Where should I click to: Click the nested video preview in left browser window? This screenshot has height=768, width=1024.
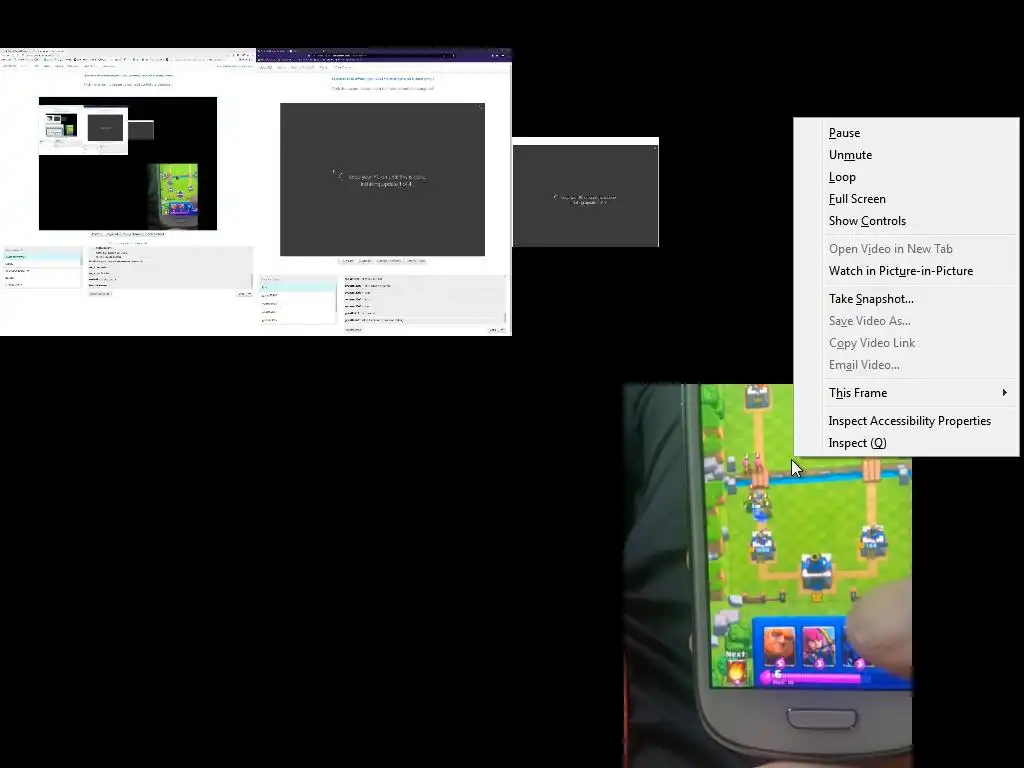128,163
